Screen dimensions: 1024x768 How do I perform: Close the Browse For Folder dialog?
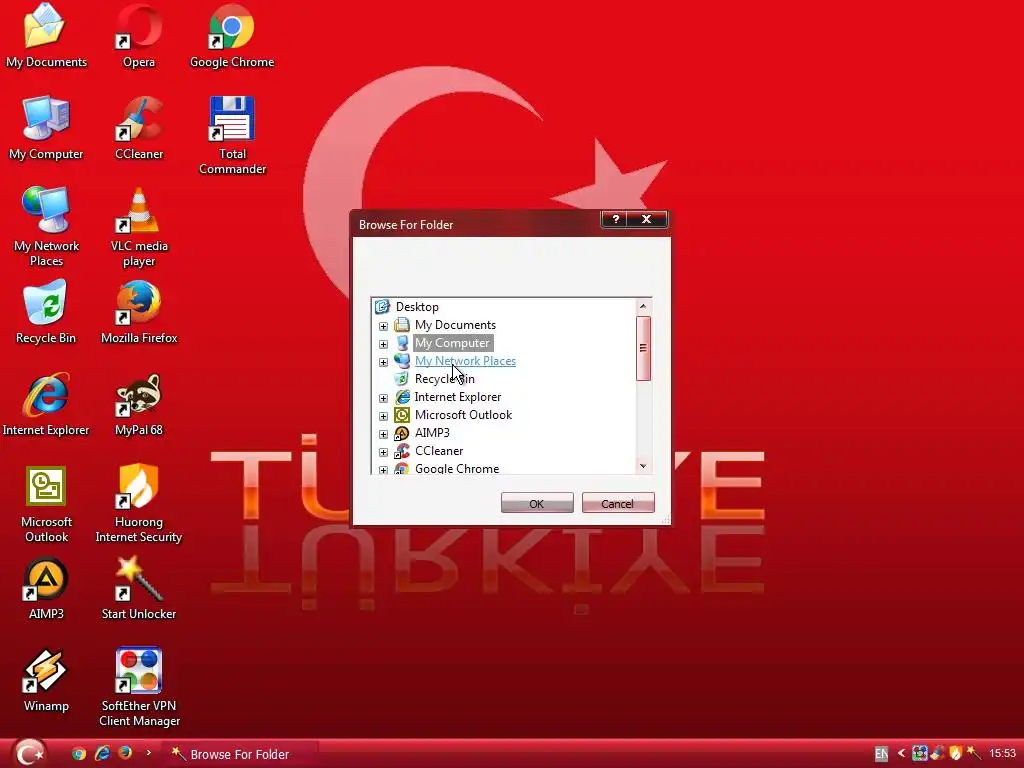647,219
